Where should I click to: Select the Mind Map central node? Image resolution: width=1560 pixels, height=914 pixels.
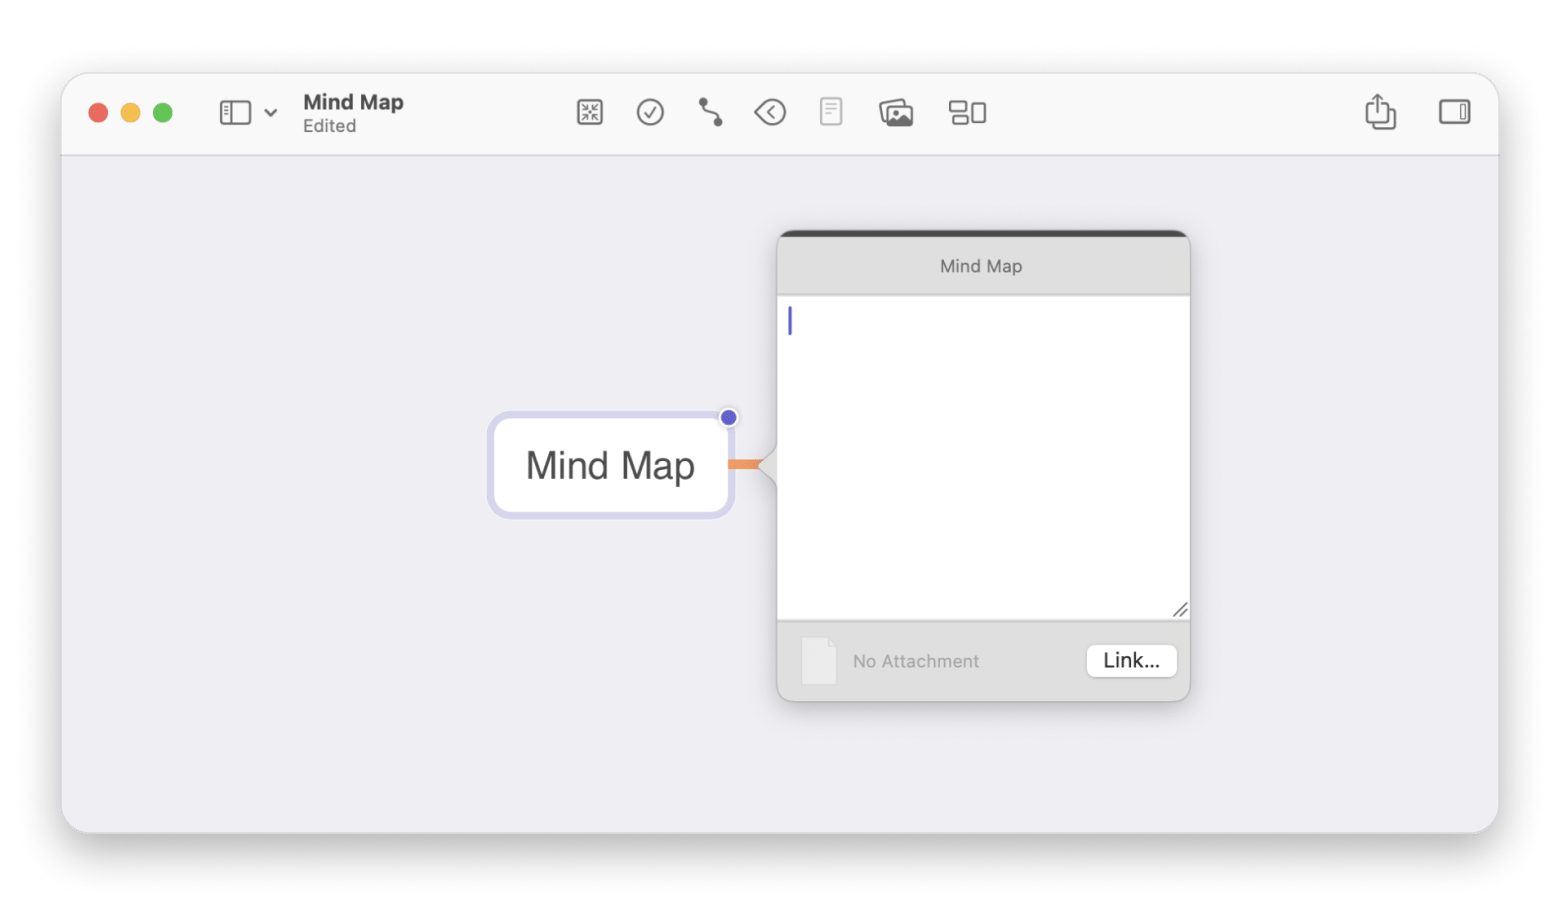(610, 466)
